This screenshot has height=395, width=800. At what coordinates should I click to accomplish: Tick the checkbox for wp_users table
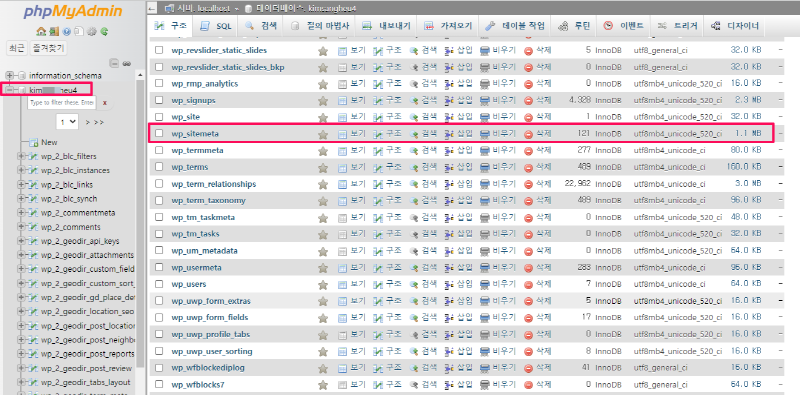(x=159, y=284)
